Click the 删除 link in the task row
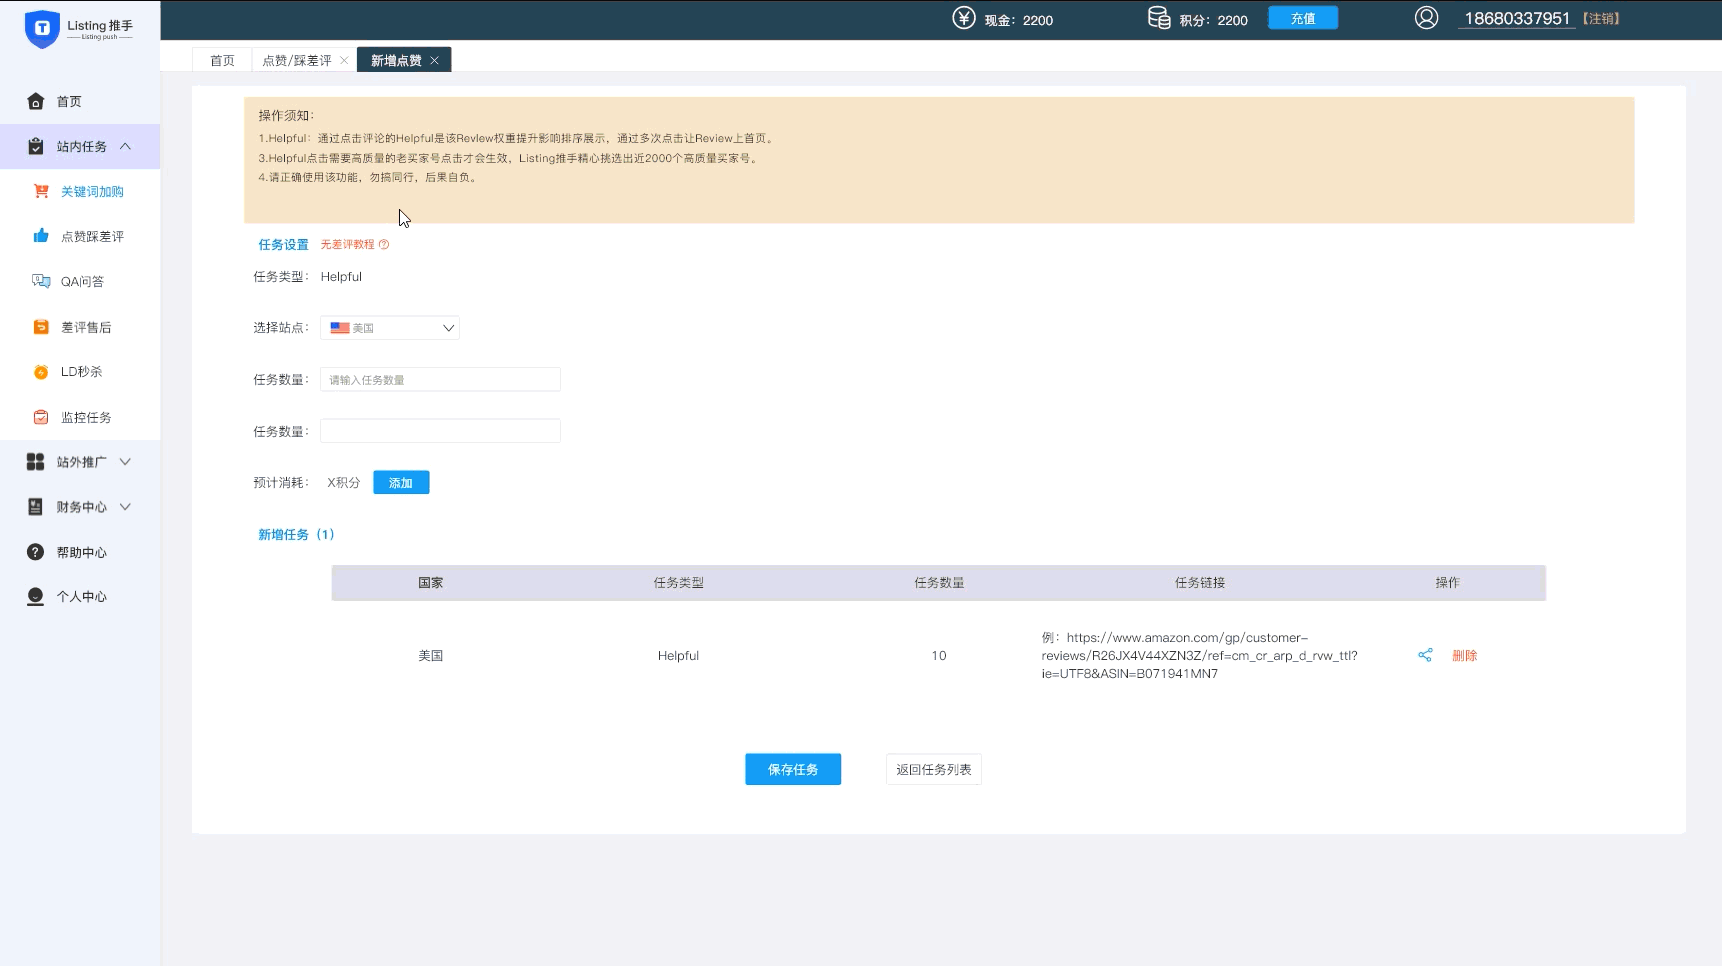1722x966 pixels. click(1465, 655)
